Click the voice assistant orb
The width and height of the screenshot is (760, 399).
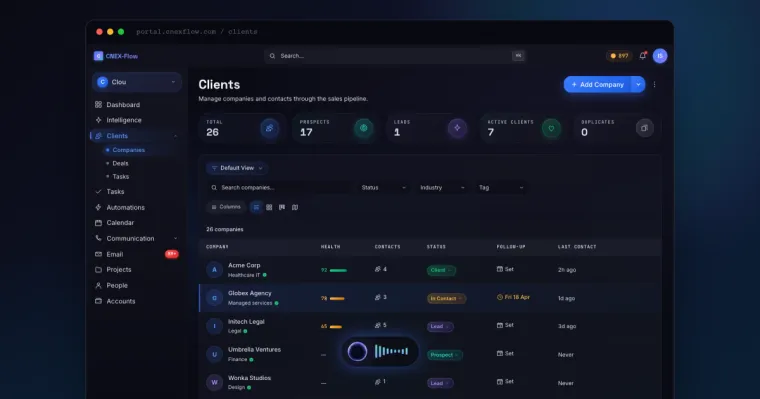click(x=358, y=351)
